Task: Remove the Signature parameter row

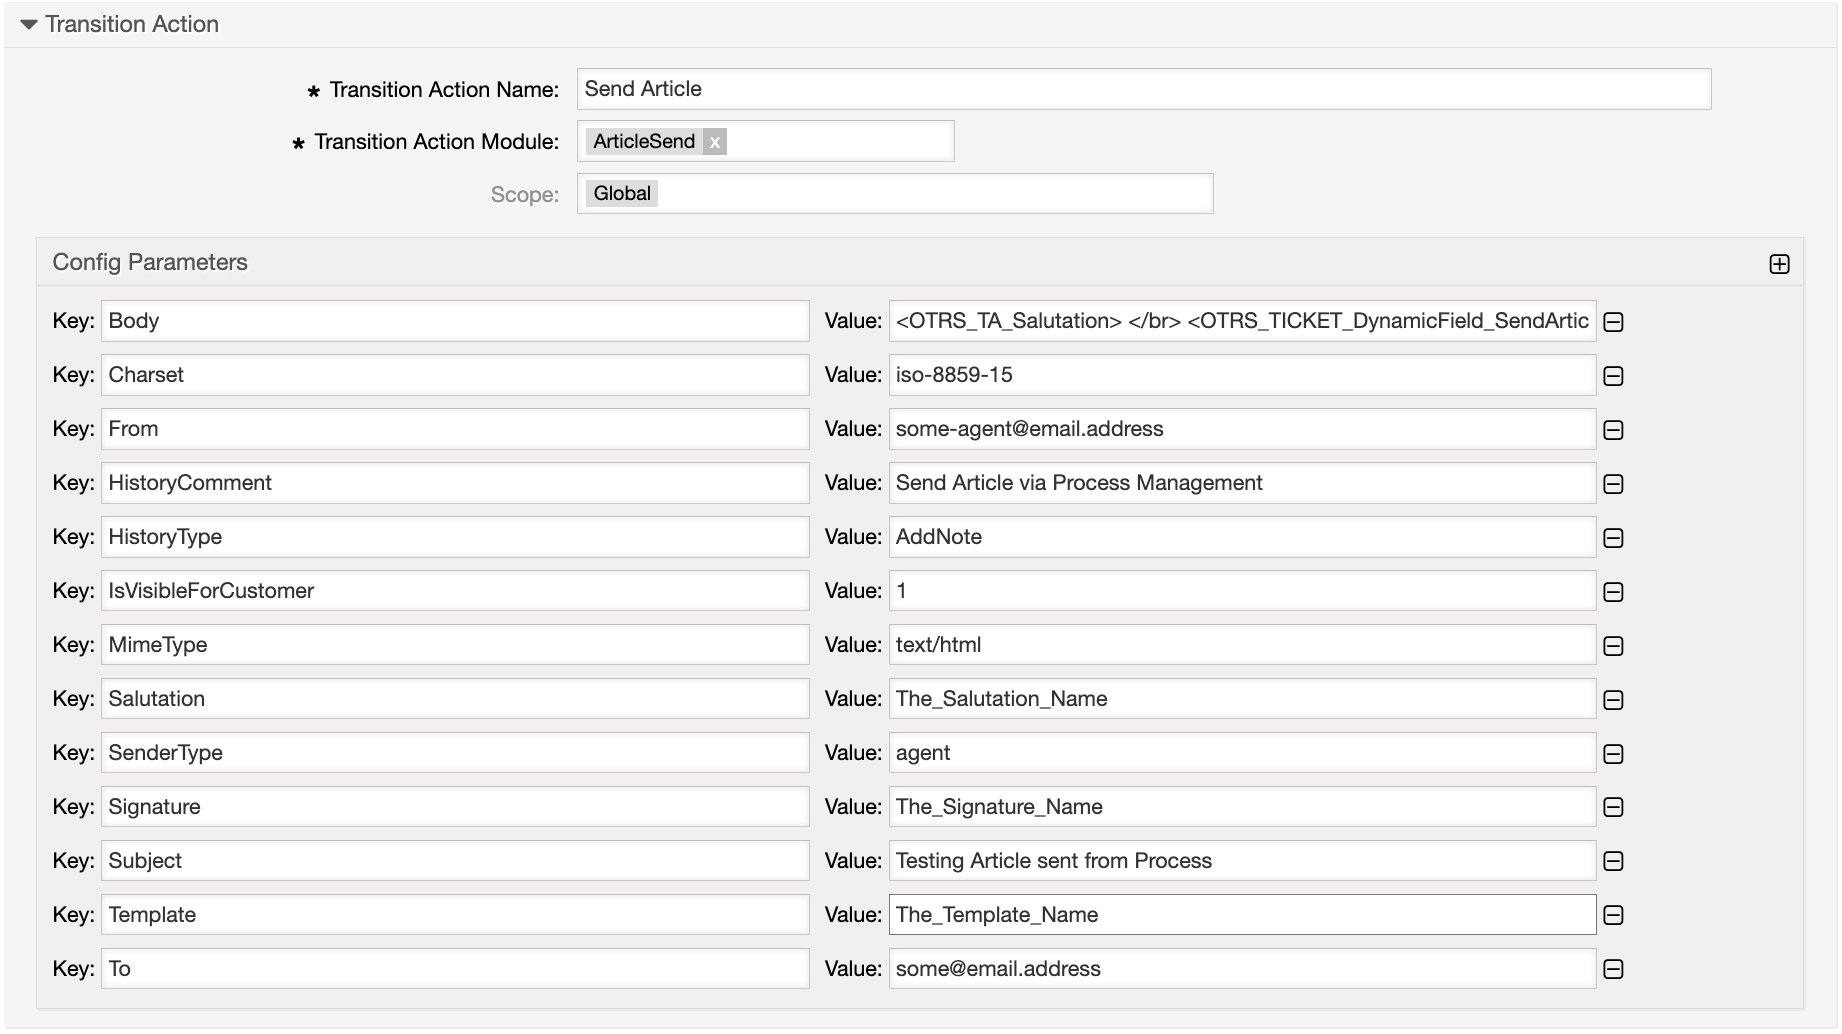Action: (x=1612, y=806)
